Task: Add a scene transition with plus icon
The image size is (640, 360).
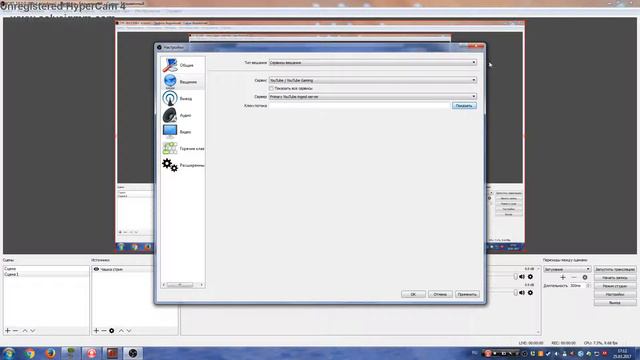Action: [x=563, y=277]
